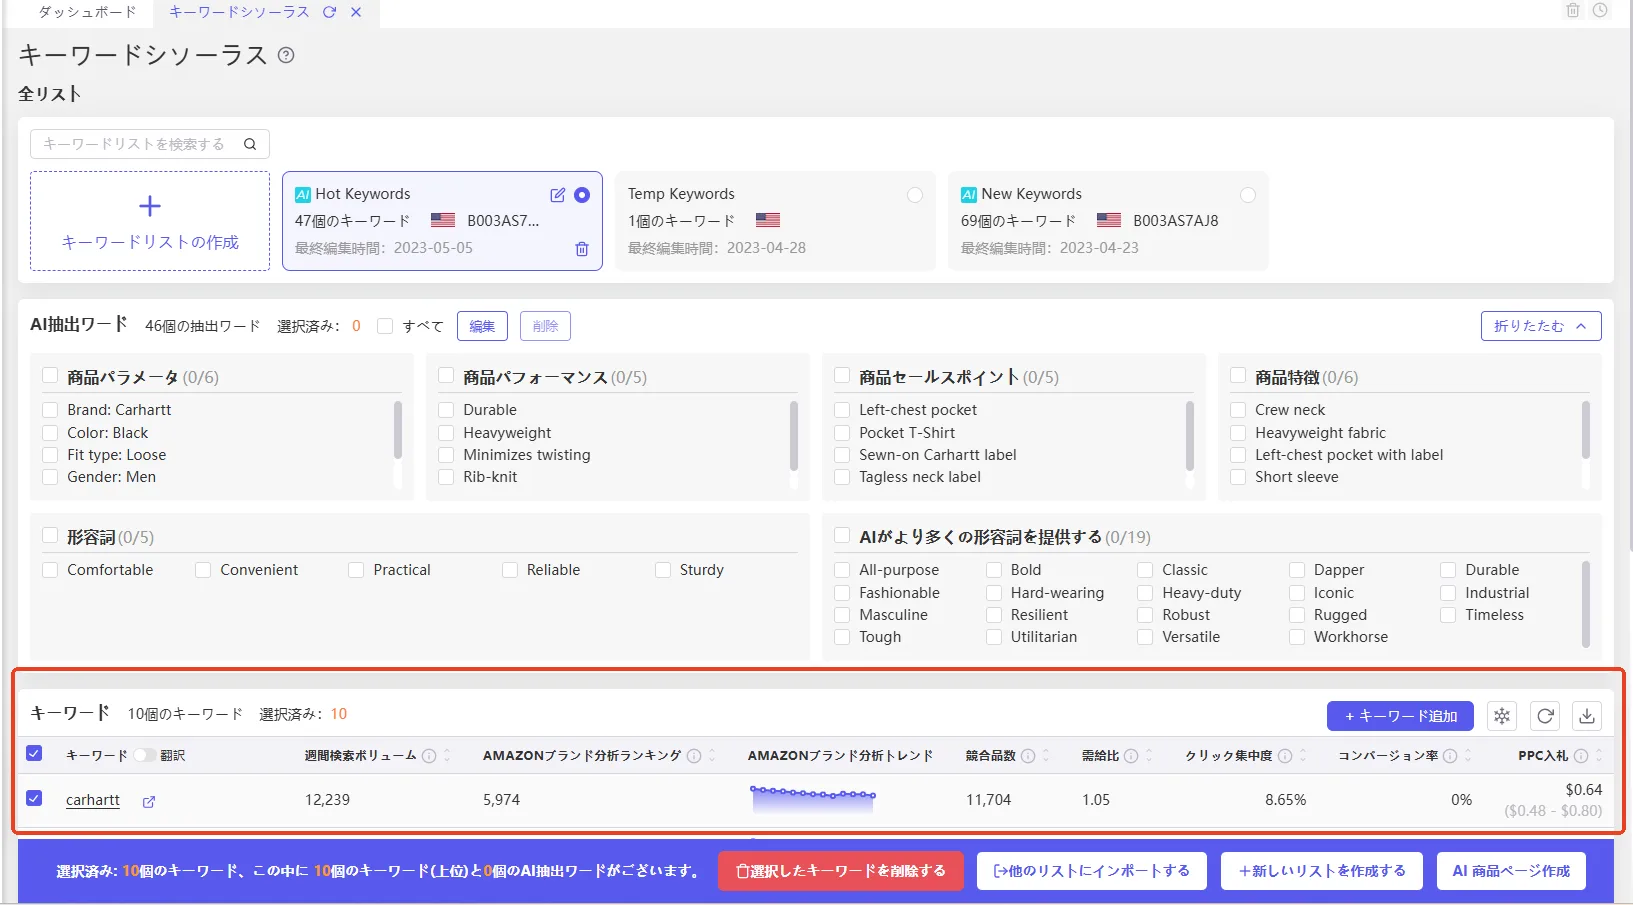Sort by PPC入札
The image size is (1633, 905).
(1599, 756)
